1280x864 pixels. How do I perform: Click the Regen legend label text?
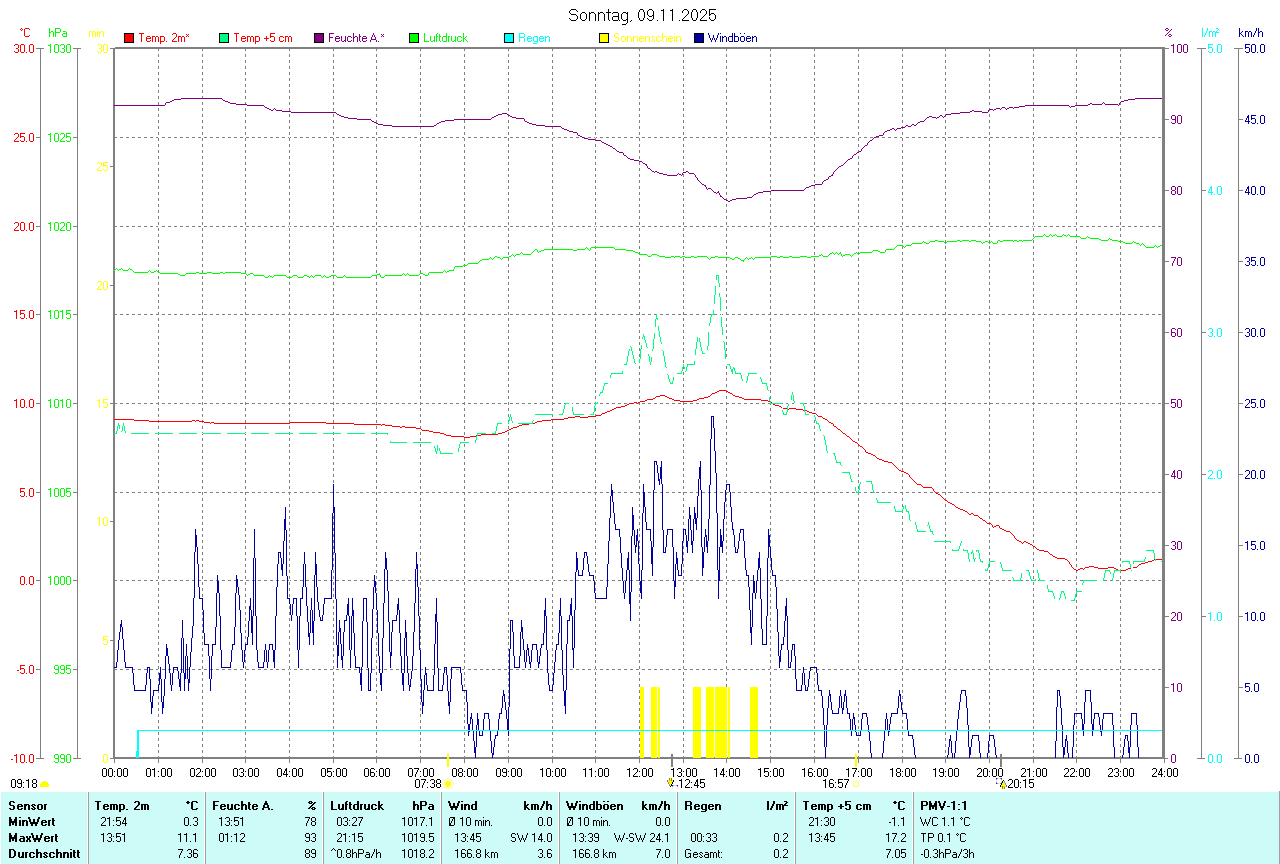(x=533, y=38)
